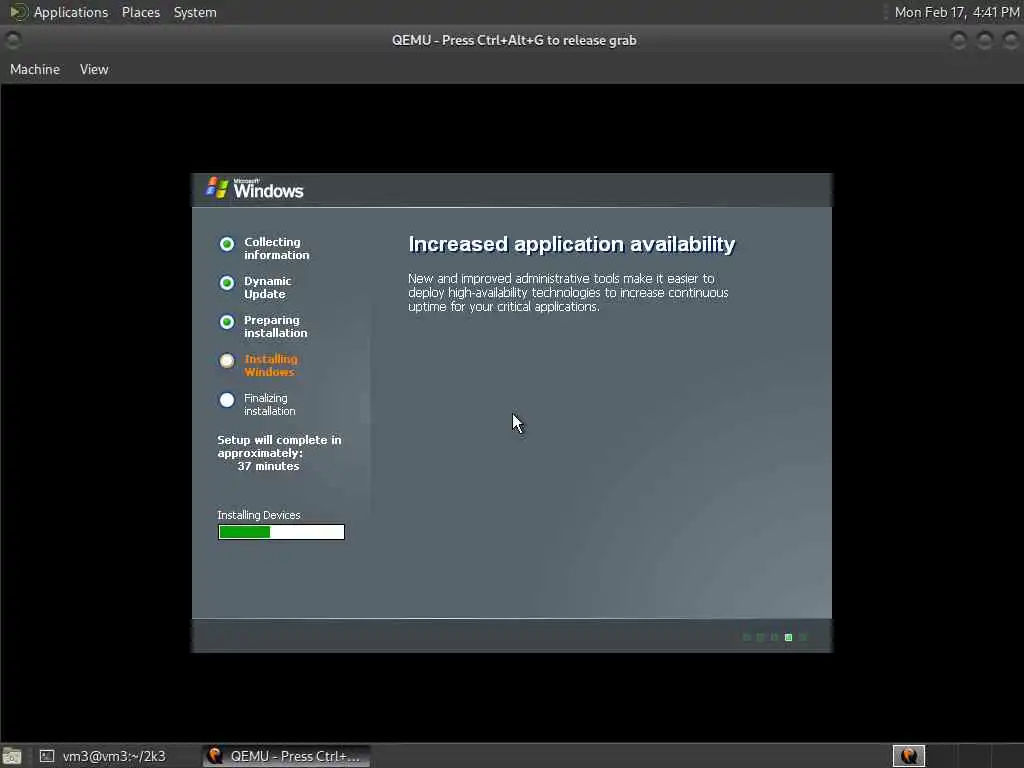The width and height of the screenshot is (1024, 768).
Task: Click the 'Dynamic Update' label
Action: (x=268, y=287)
